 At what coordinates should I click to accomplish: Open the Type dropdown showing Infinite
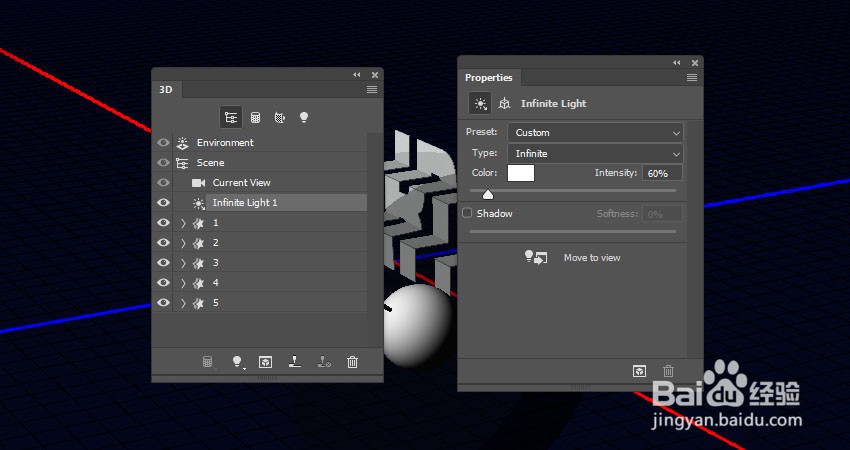point(595,153)
